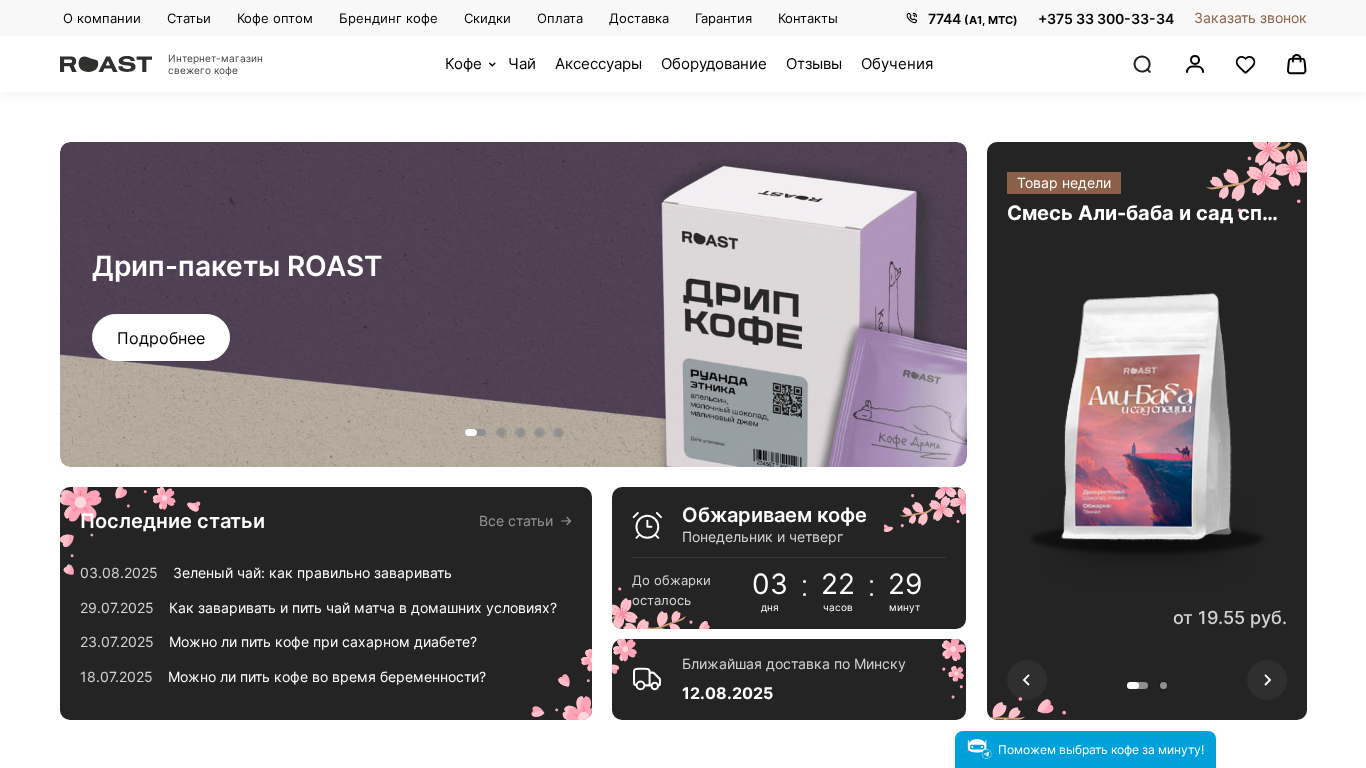
Task: Open the Гарантия page
Action: [724, 18]
